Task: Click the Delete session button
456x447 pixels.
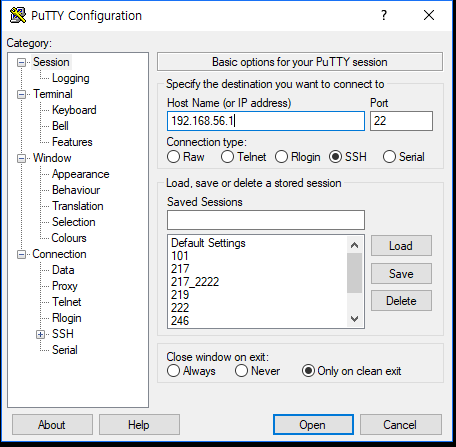Action: 401,301
